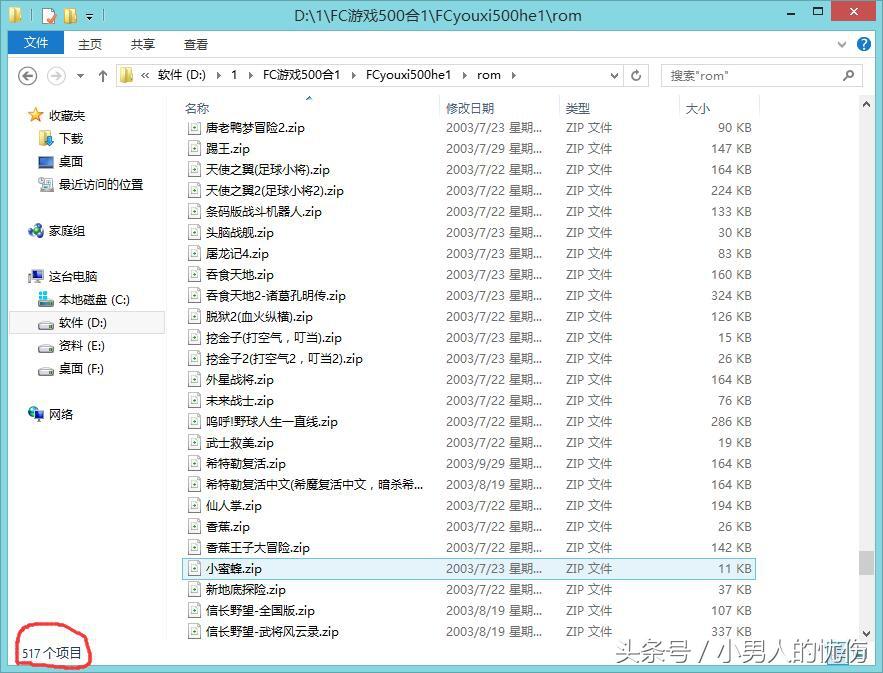Sort by 修改日期 column header

[x=470, y=108]
